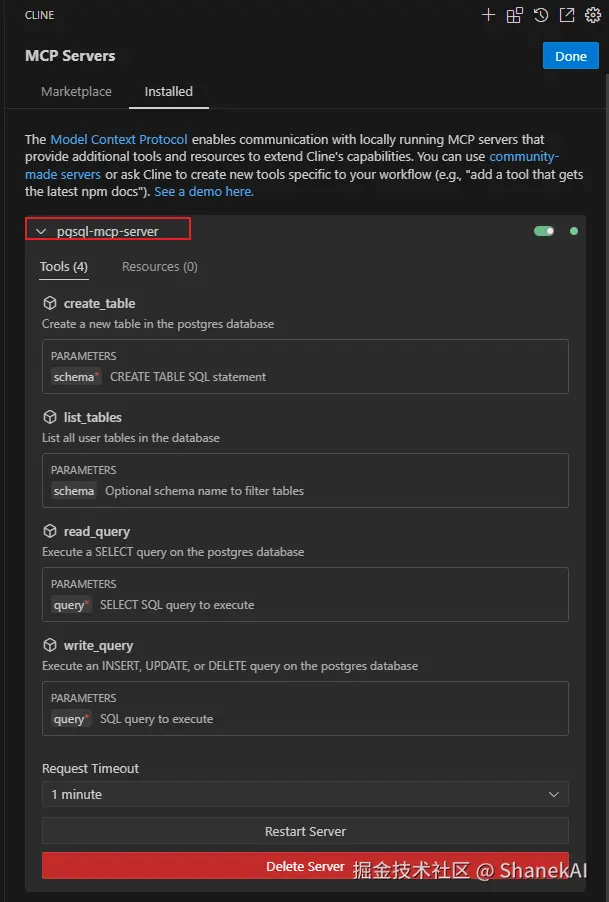The image size is (609, 902).
Task: Open the Resources (0) tab
Action: point(160,267)
